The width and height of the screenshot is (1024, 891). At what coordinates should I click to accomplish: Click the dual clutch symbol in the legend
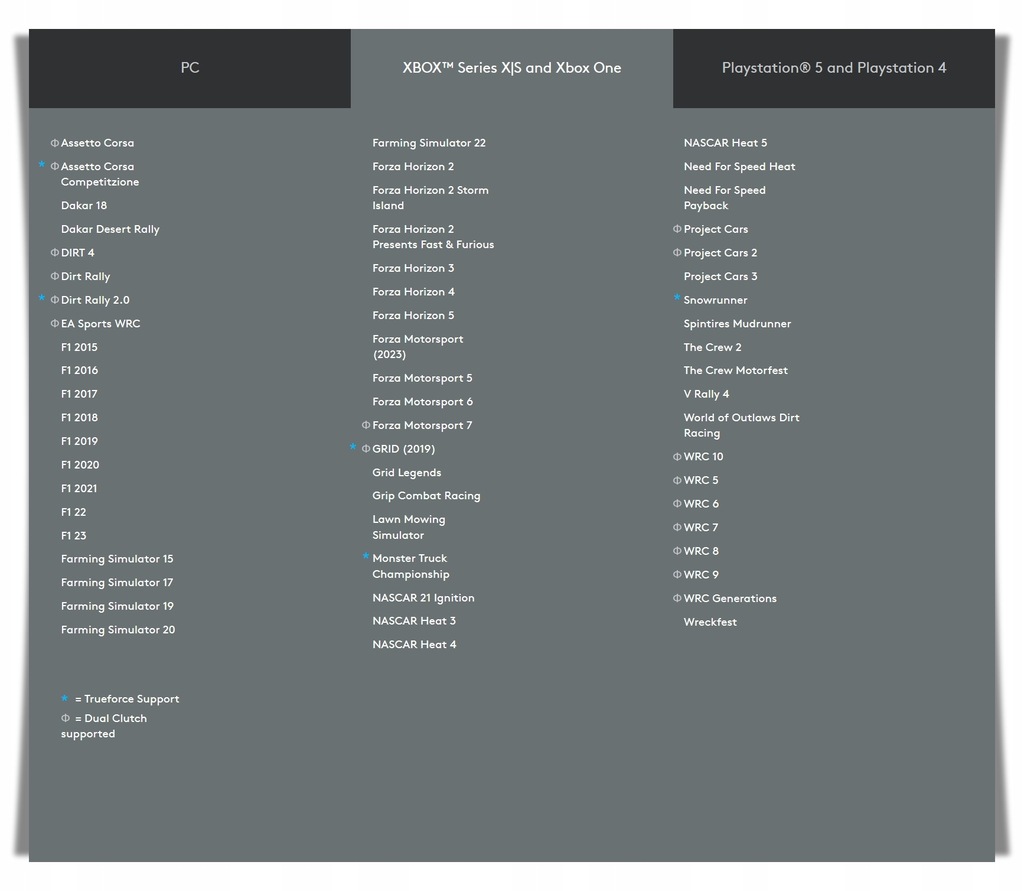tap(65, 718)
